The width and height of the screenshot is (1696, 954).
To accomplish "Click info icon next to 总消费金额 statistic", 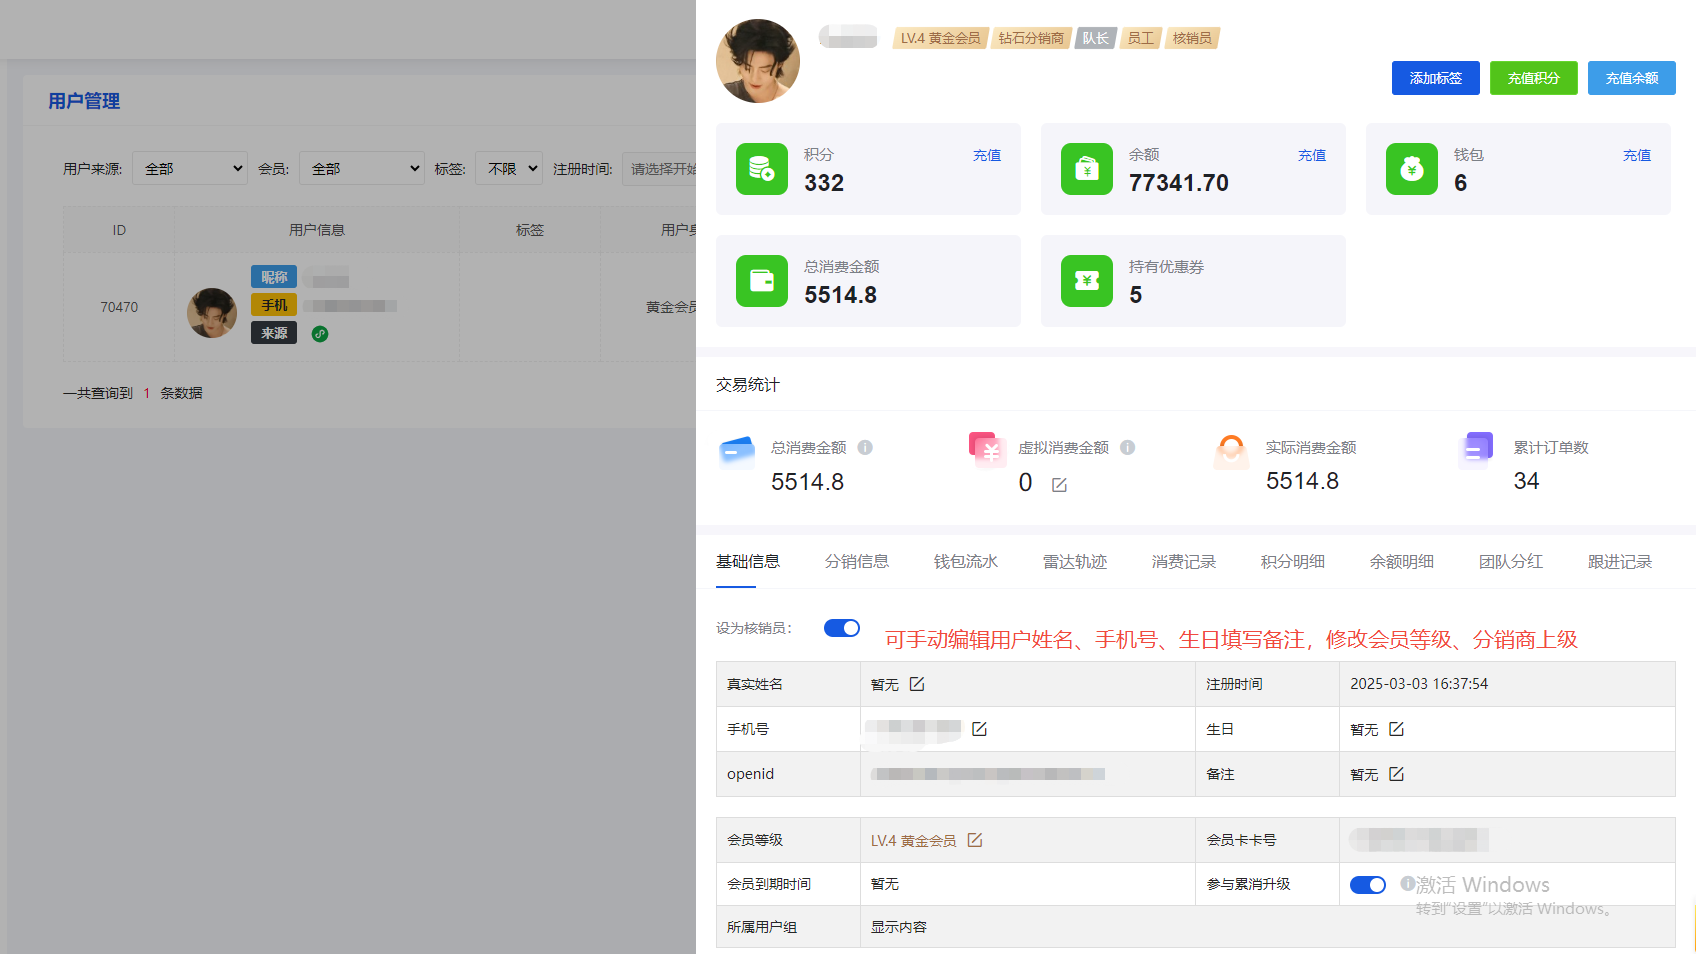I will (865, 448).
